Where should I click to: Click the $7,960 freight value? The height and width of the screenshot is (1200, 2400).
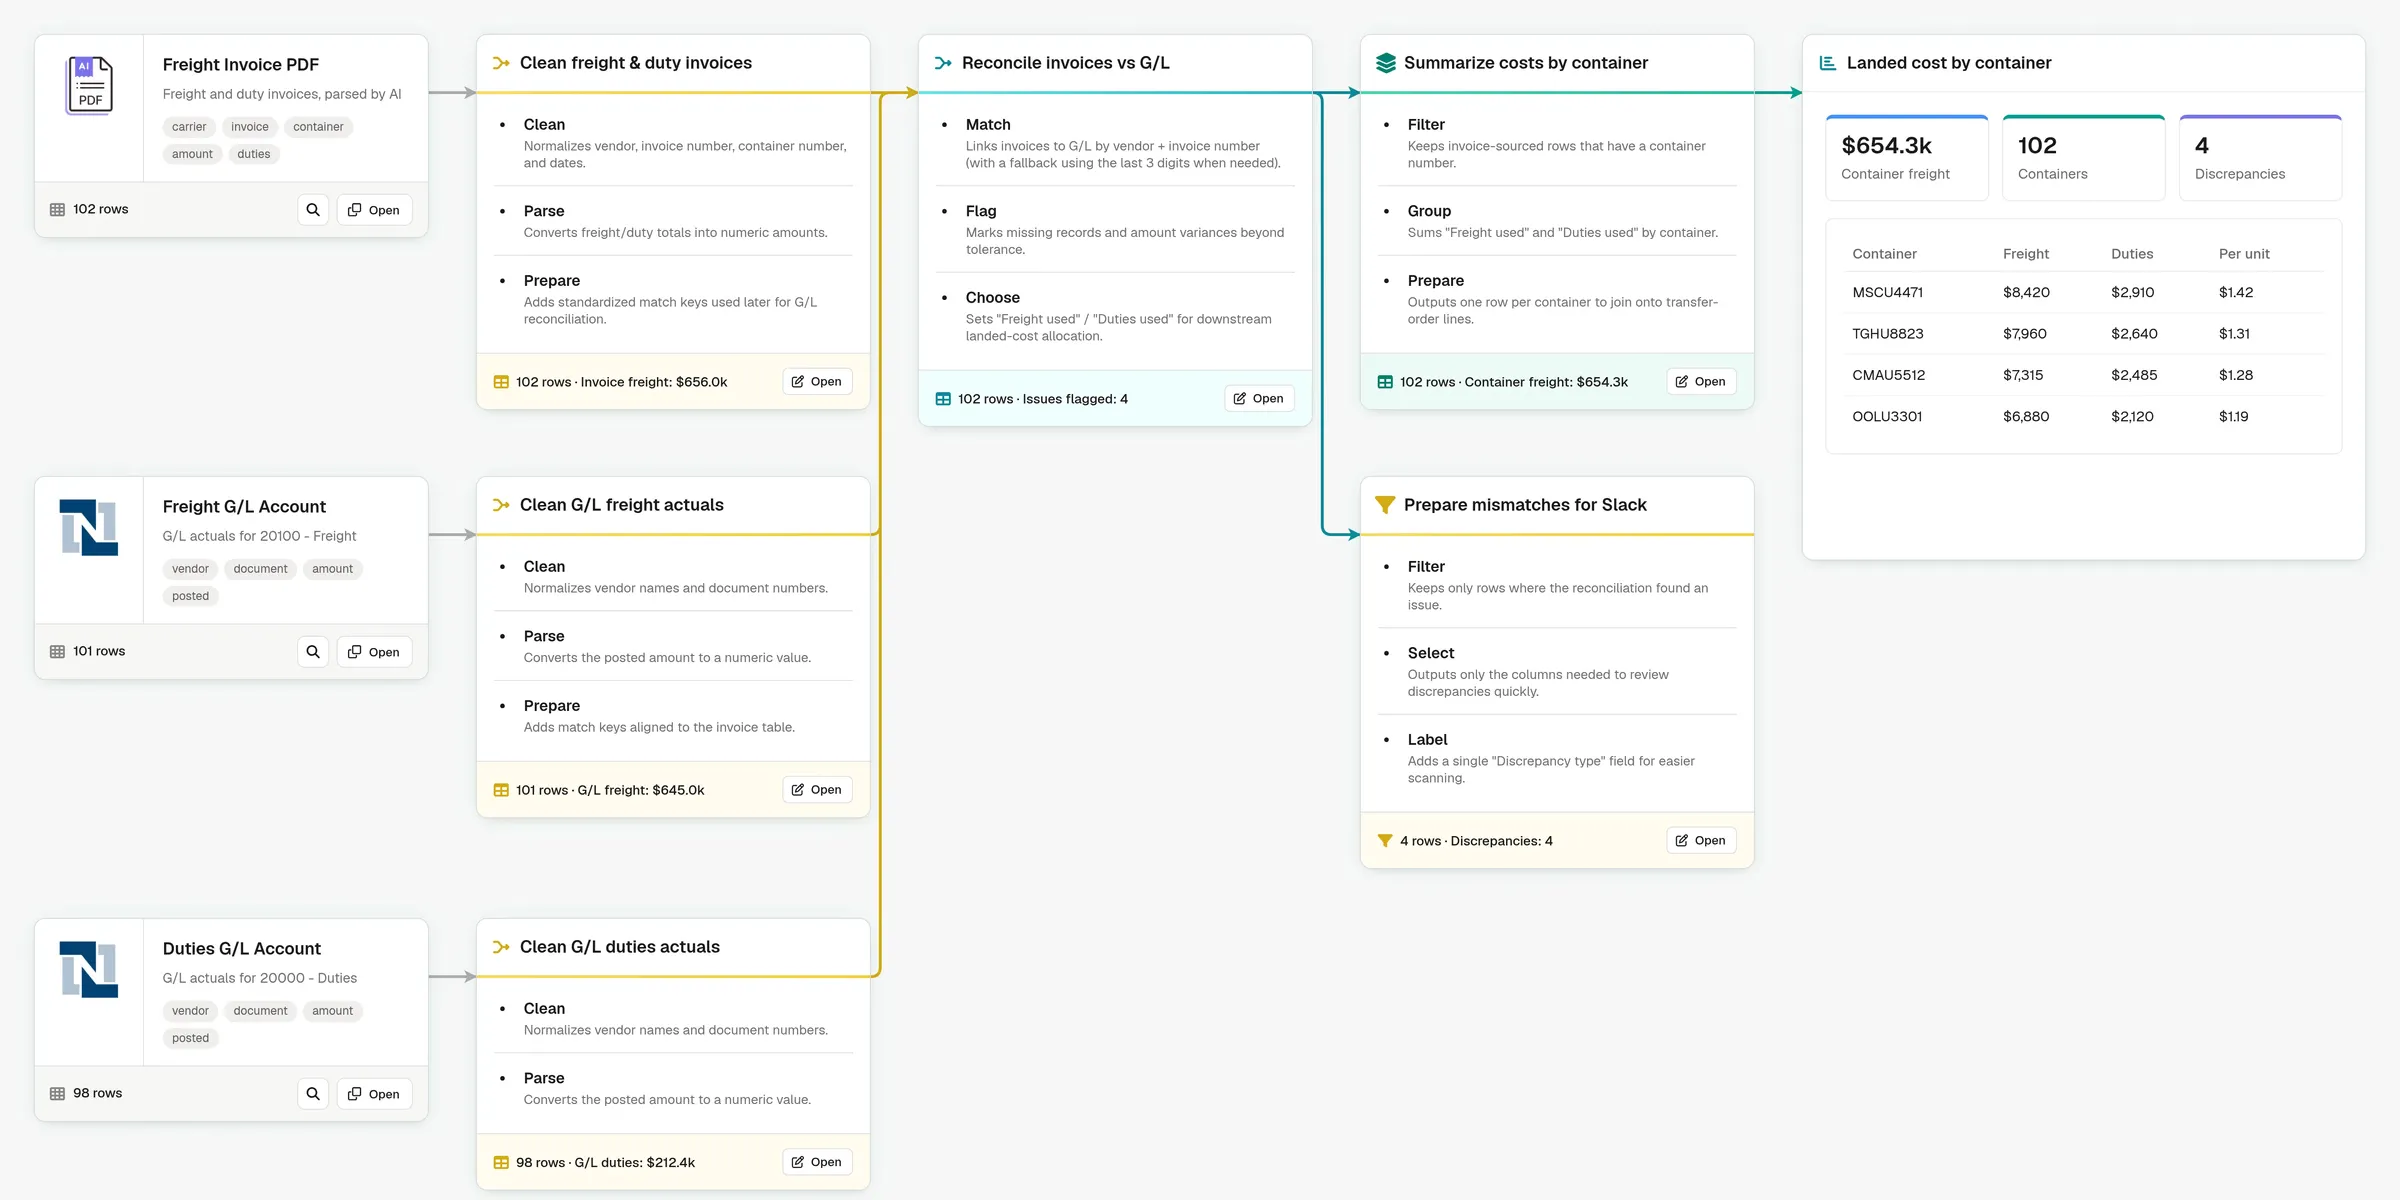(2025, 334)
